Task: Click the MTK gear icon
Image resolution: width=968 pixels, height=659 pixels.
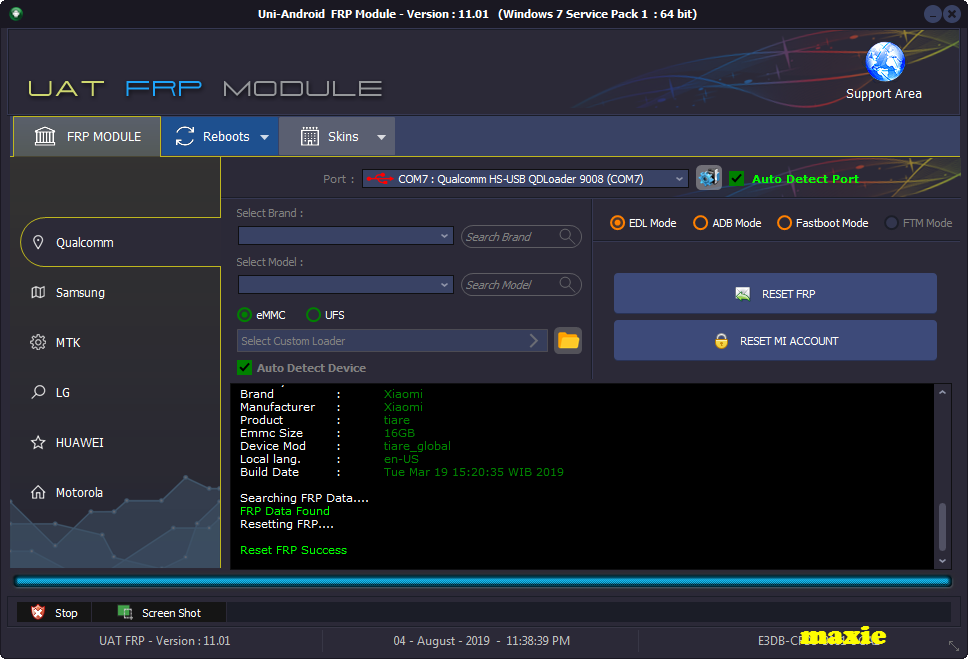Action: point(38,342)
